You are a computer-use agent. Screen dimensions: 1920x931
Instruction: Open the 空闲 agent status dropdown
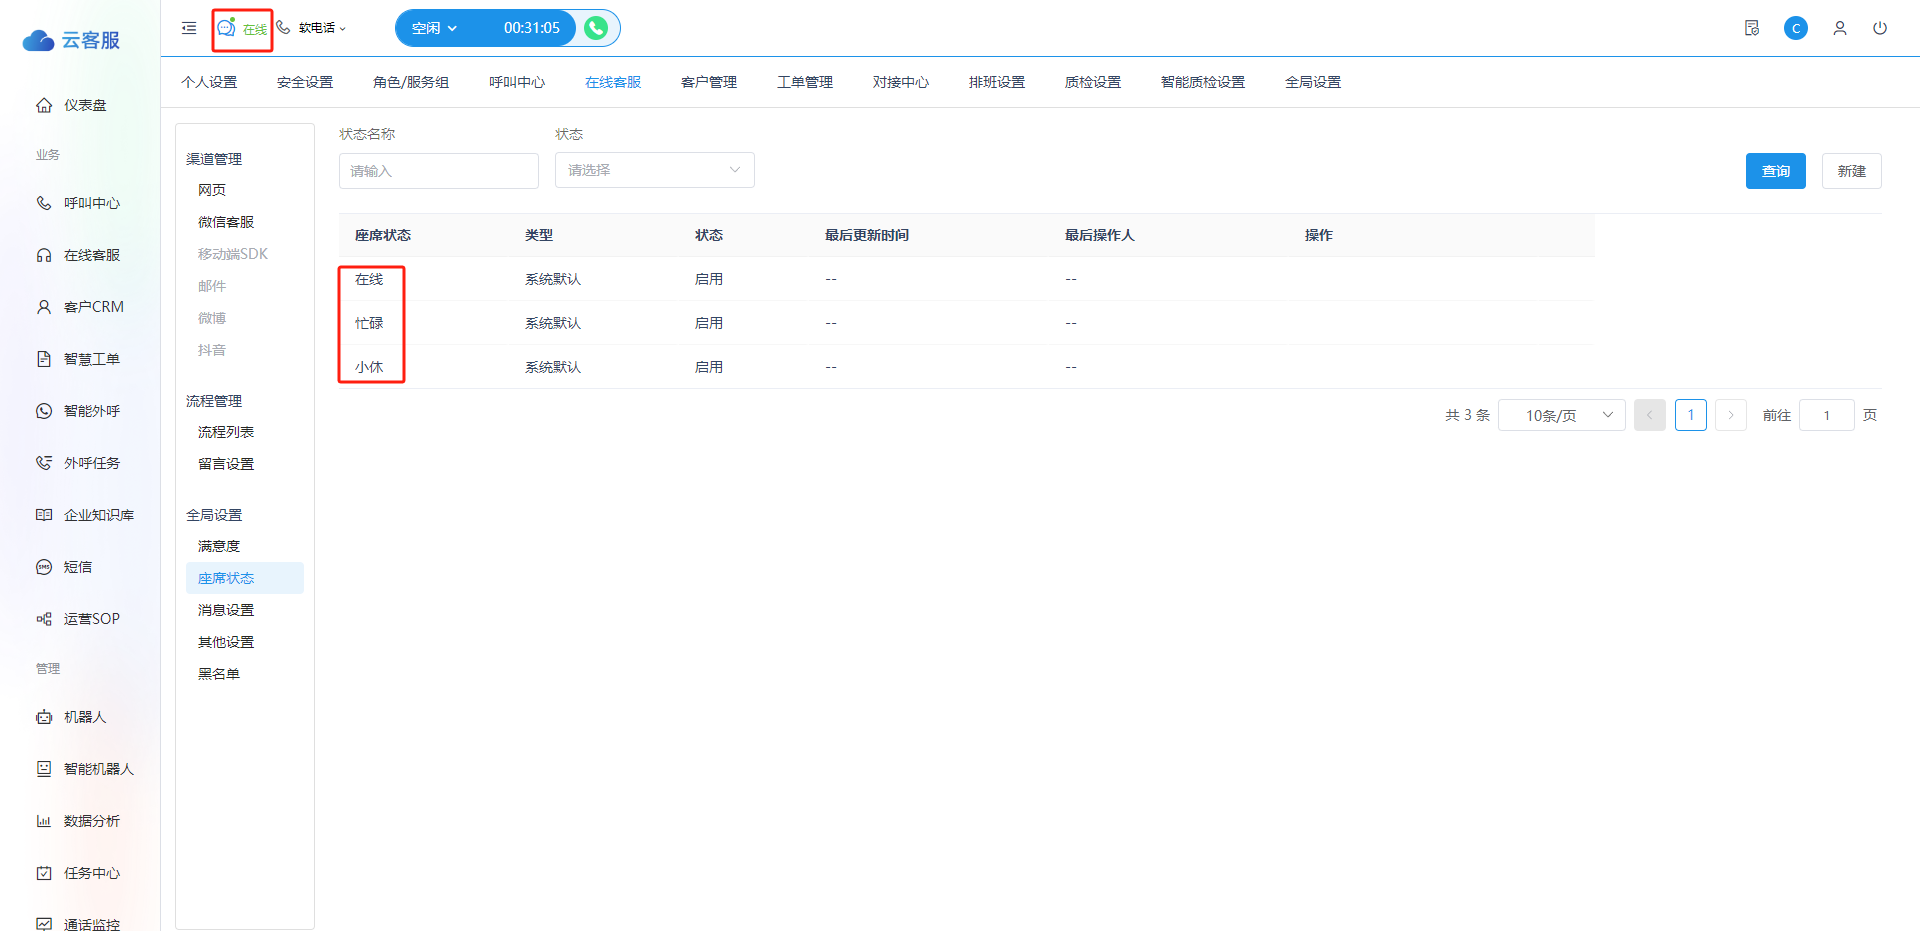click(x=434, y=28)
